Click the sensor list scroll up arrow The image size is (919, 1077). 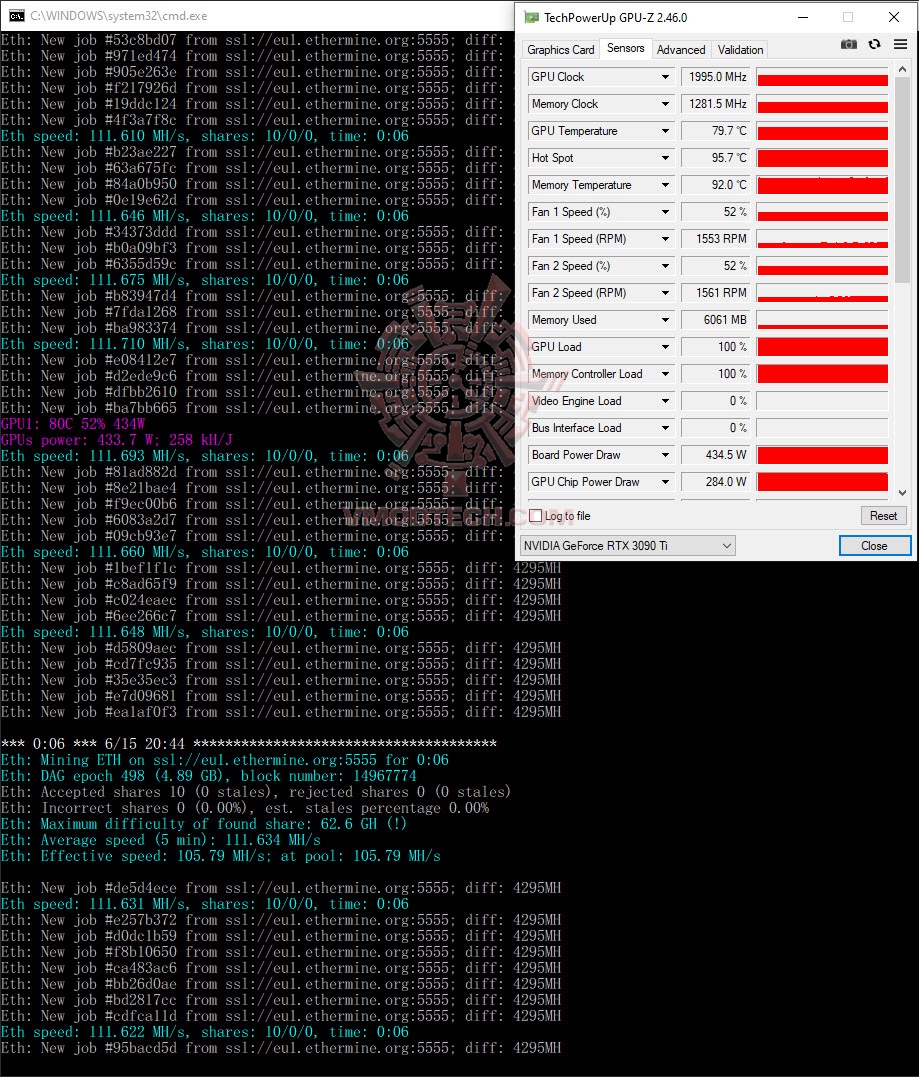tap(903, 69)
